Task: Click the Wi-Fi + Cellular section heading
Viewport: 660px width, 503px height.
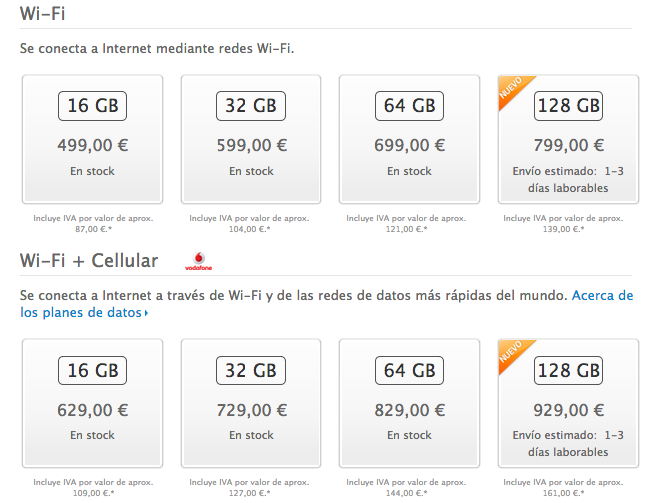Action: 89,261
